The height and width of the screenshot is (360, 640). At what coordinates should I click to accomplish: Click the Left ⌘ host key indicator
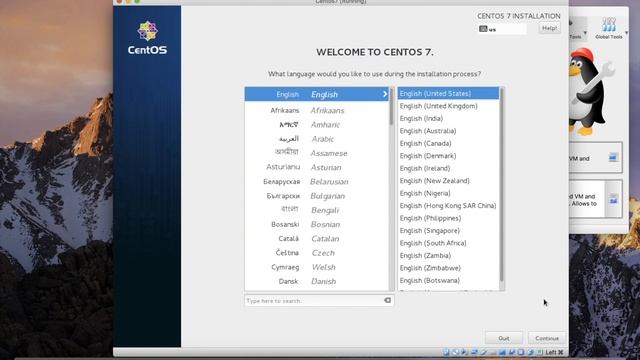[554, 352]
